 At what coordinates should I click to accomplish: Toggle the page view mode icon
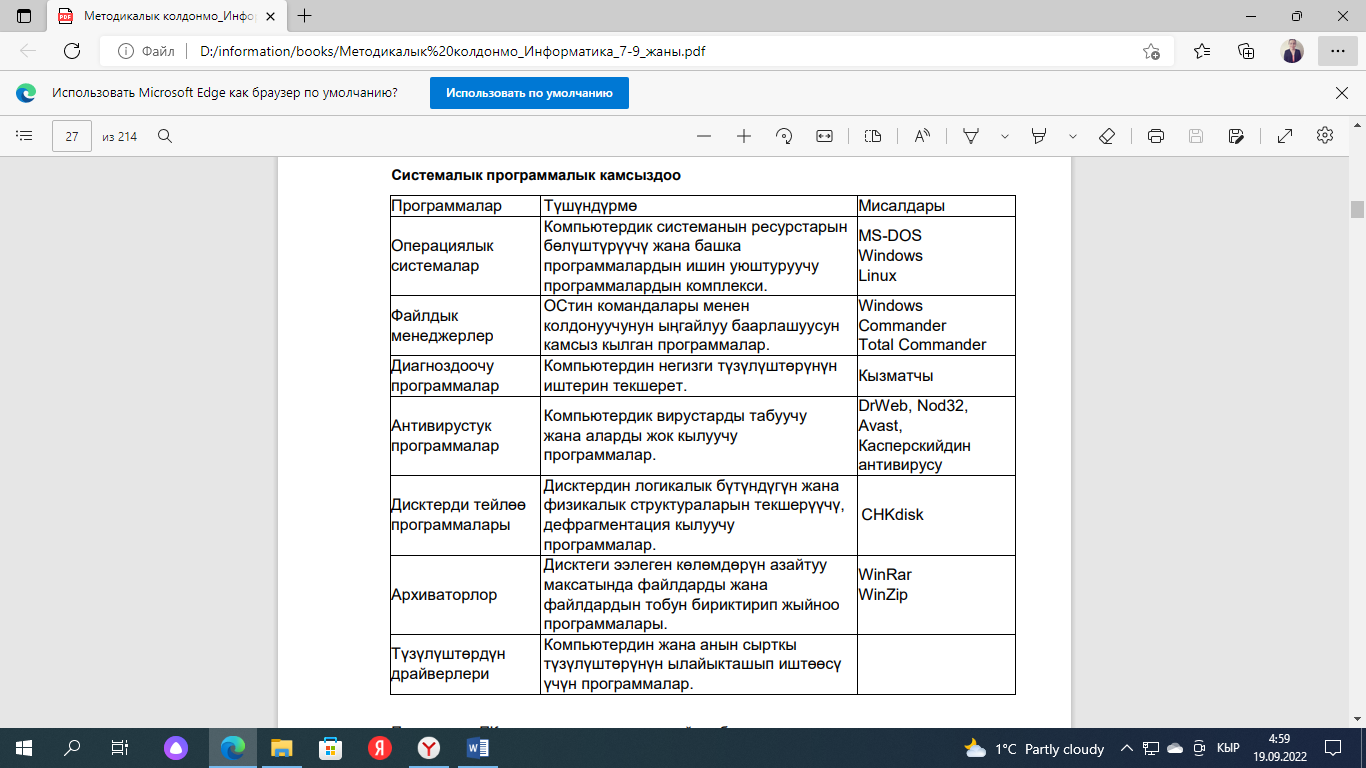[x=873, y=136]
